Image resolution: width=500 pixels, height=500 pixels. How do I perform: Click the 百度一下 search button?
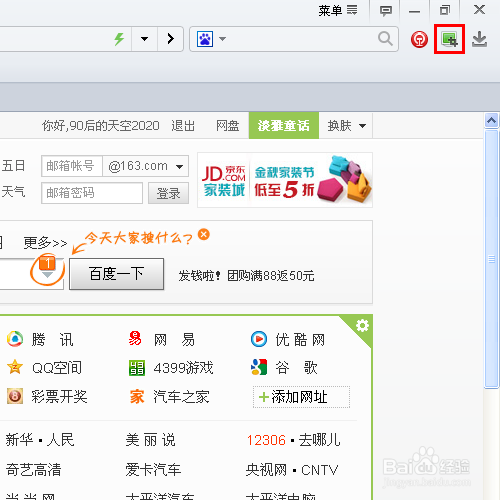(x=116, y=274)
